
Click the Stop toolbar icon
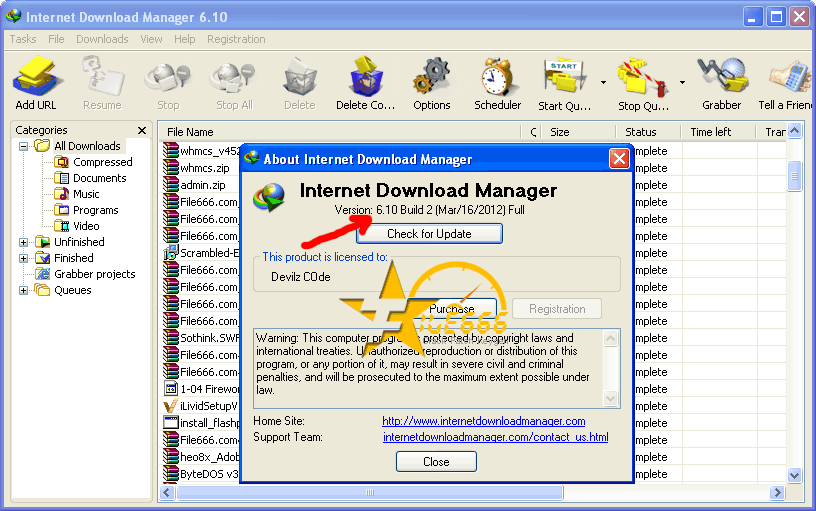168,83
